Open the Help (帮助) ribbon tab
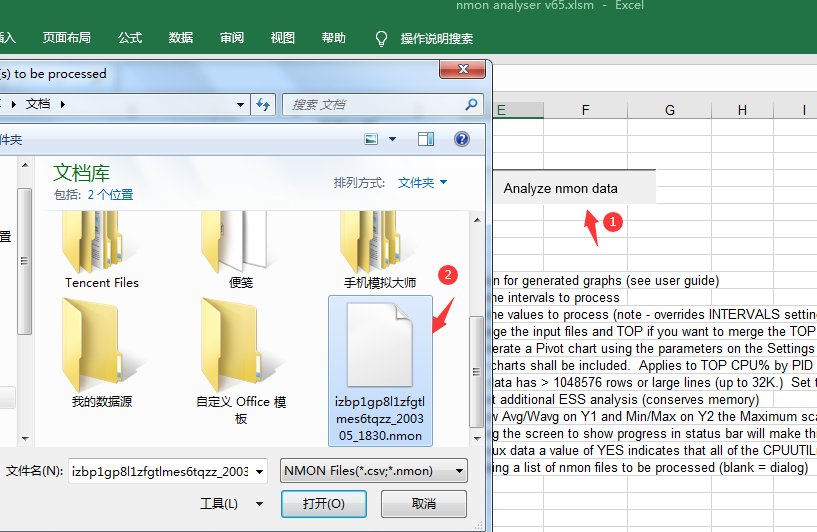The image size is (817, 532). (x=333, y=38)
